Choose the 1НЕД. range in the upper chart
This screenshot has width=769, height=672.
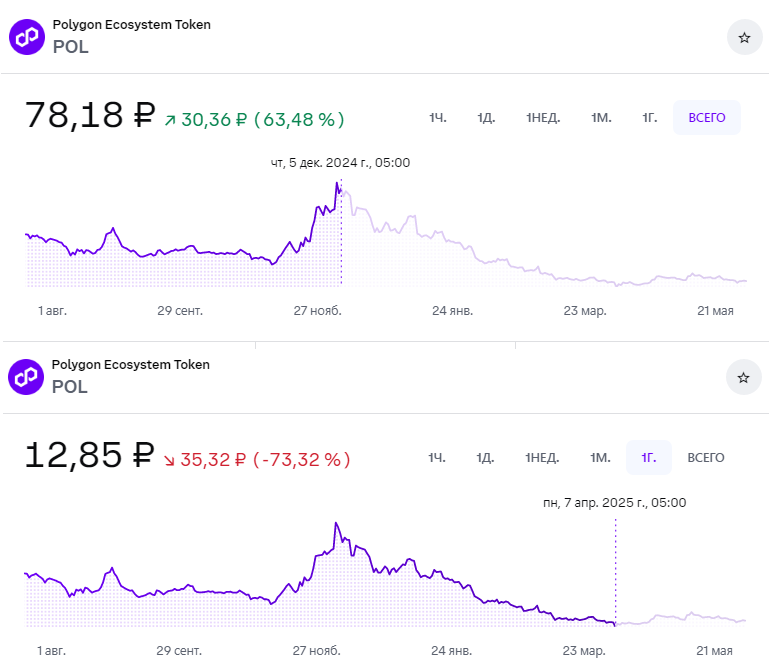click(543, 118)
